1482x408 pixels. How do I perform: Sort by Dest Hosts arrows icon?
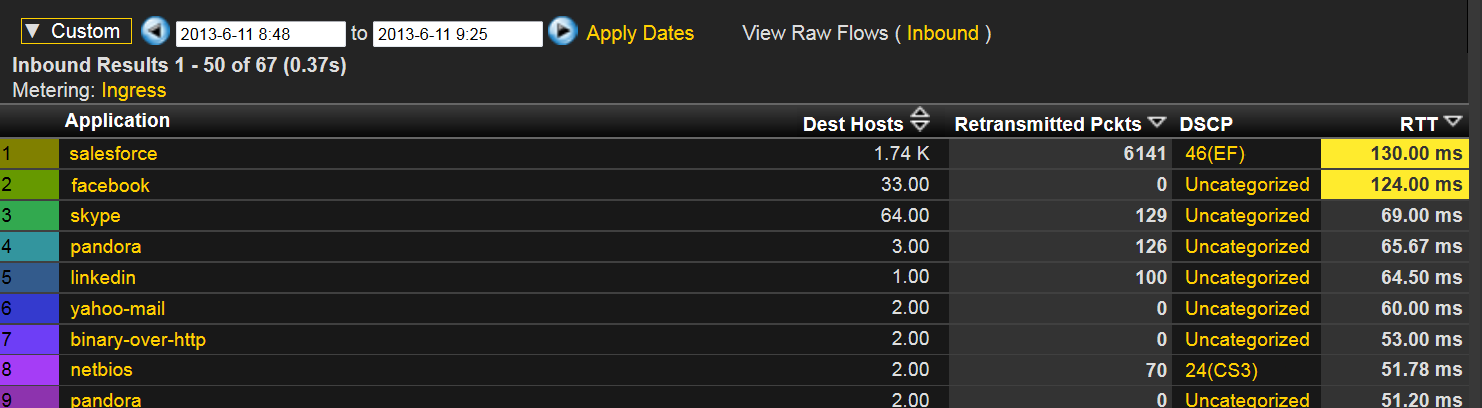tap(921, 121)
